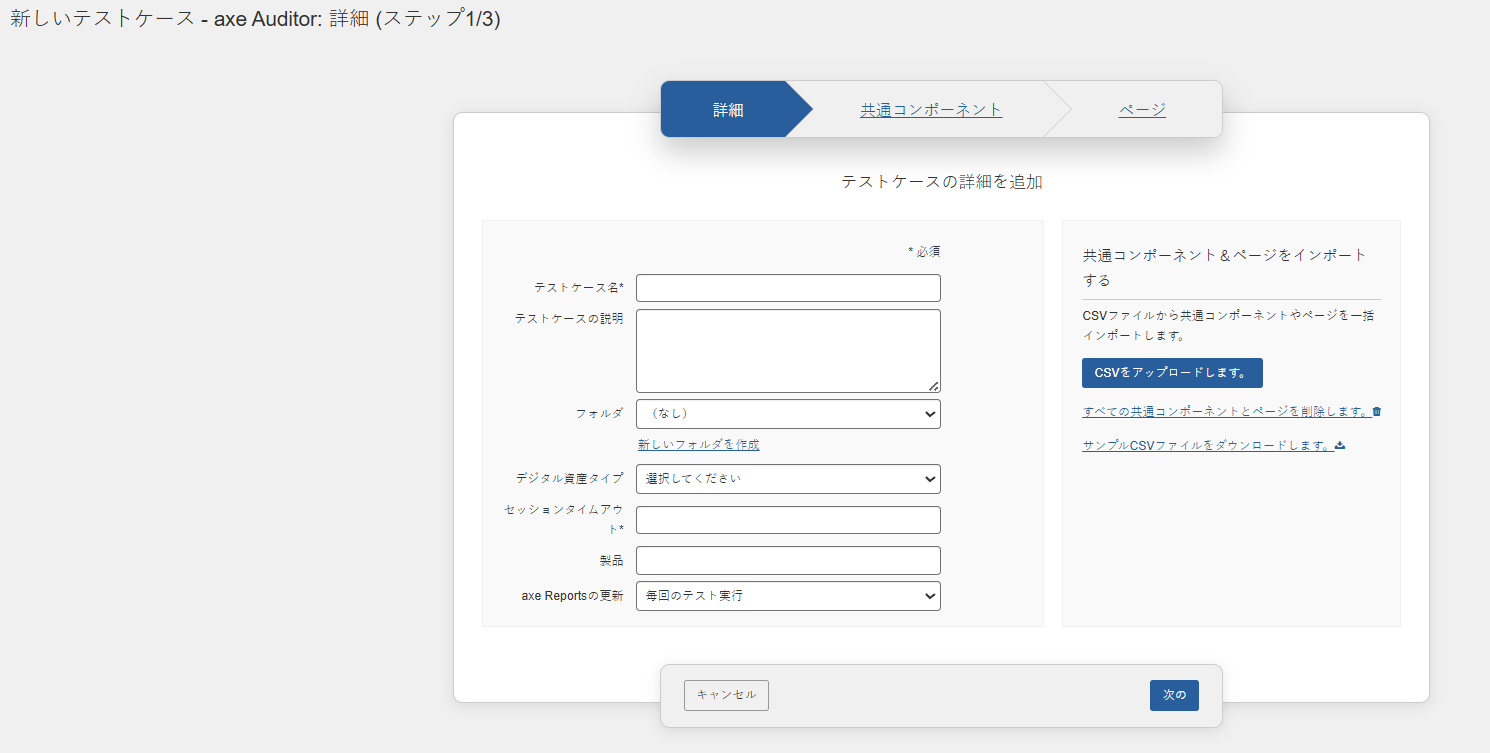Click the キャンセル button
Screen dimensions: 1490x753
[x=726, y=695]
